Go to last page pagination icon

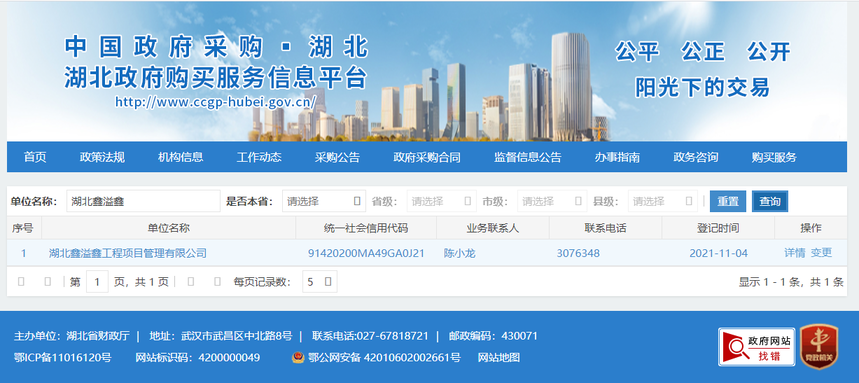click(217, 282)
